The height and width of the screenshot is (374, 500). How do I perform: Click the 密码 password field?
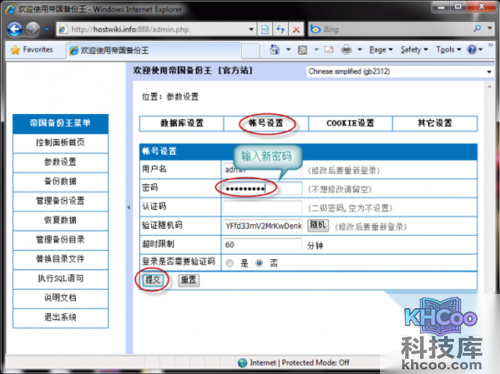(263, 189)
